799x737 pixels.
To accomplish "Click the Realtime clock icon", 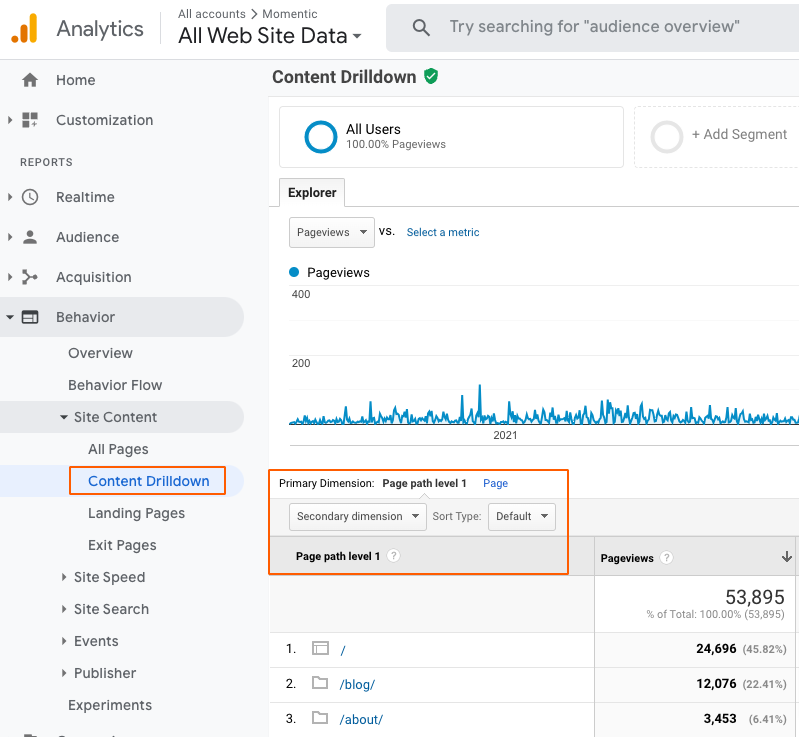I will pos(30,197).
